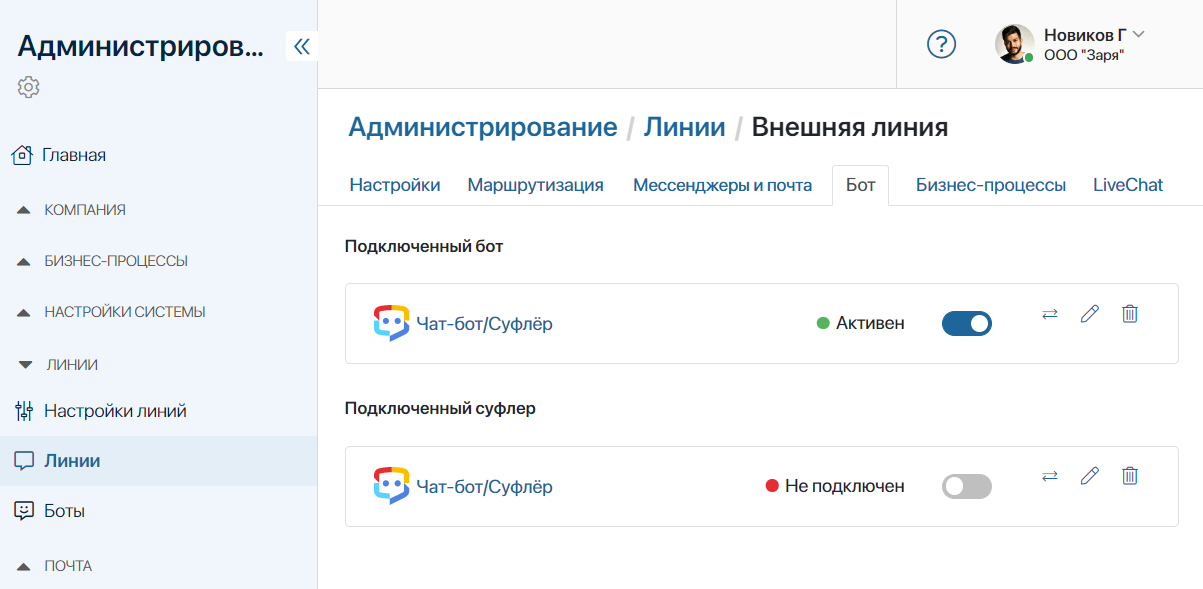Enable the not-connected suffler toggle switch
The height and width of the screenshot is (589, 1203).
tap(966, 486)
